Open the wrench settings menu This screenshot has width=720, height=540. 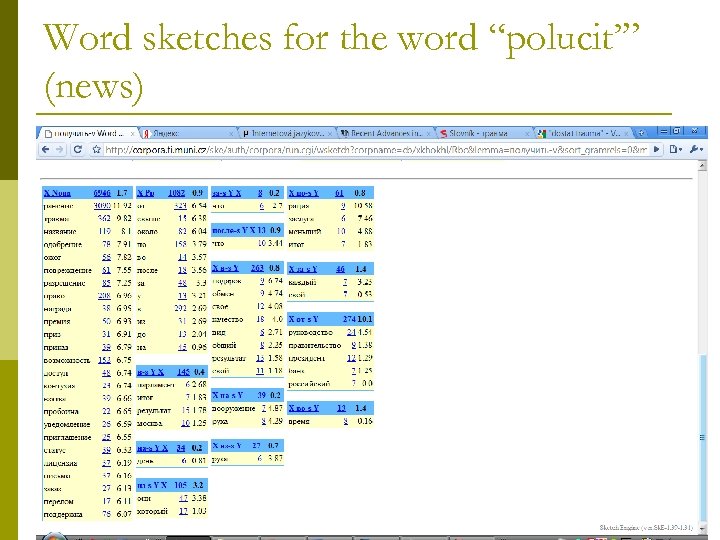point(696,149)
